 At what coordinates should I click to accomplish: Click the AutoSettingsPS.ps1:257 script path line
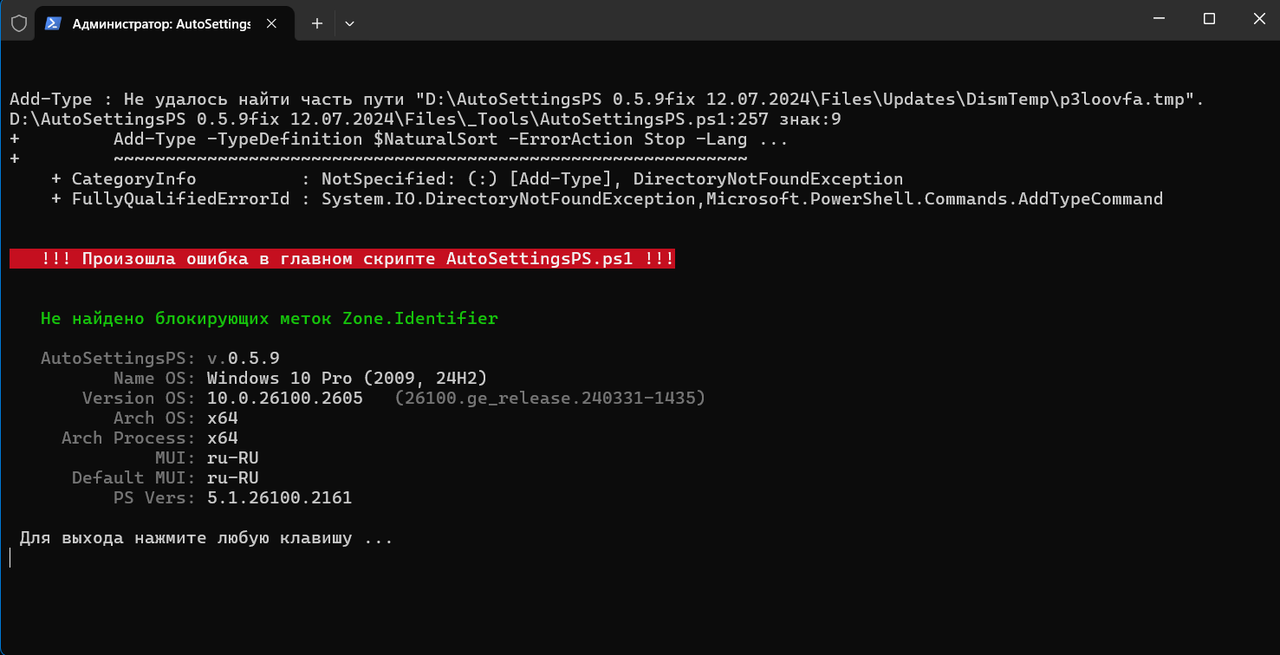[425, 119]
